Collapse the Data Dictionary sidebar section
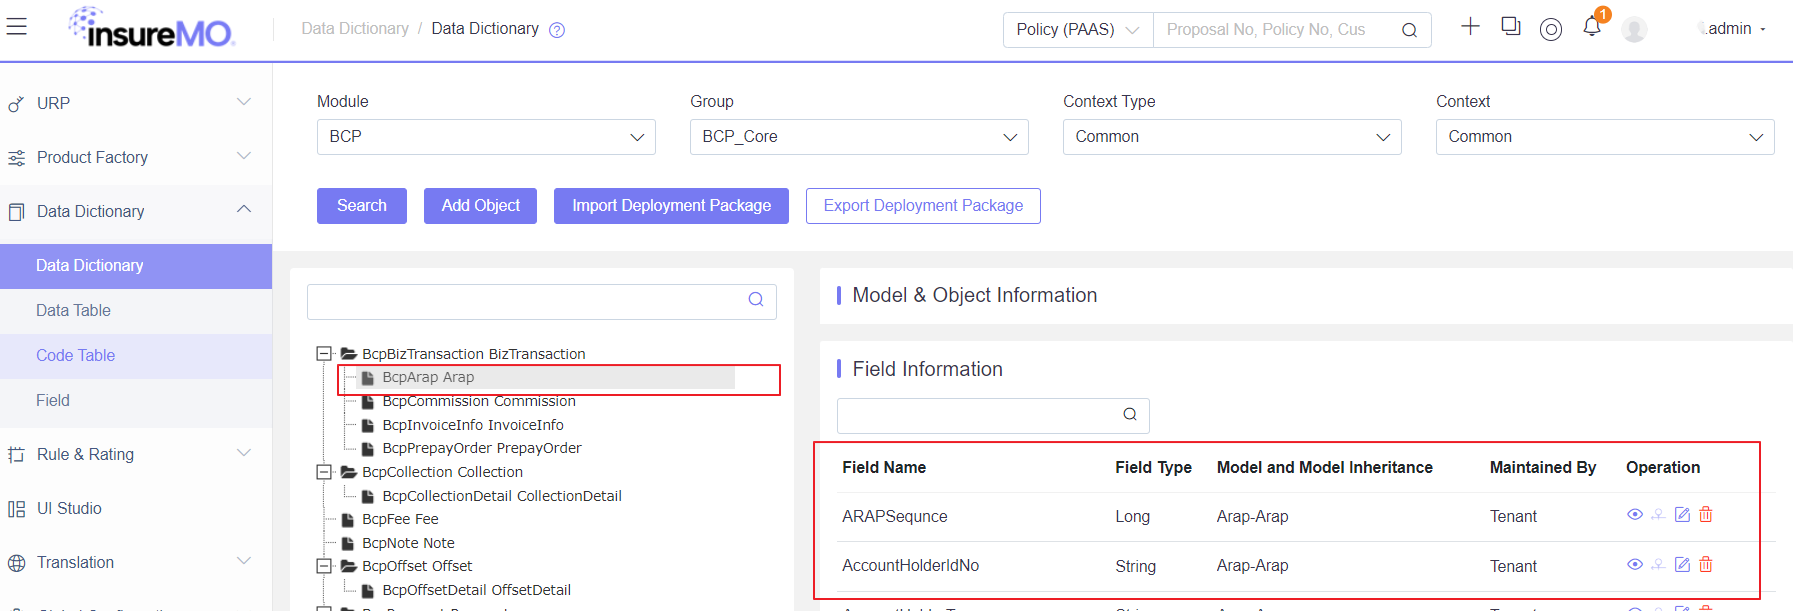 (243, 210)
